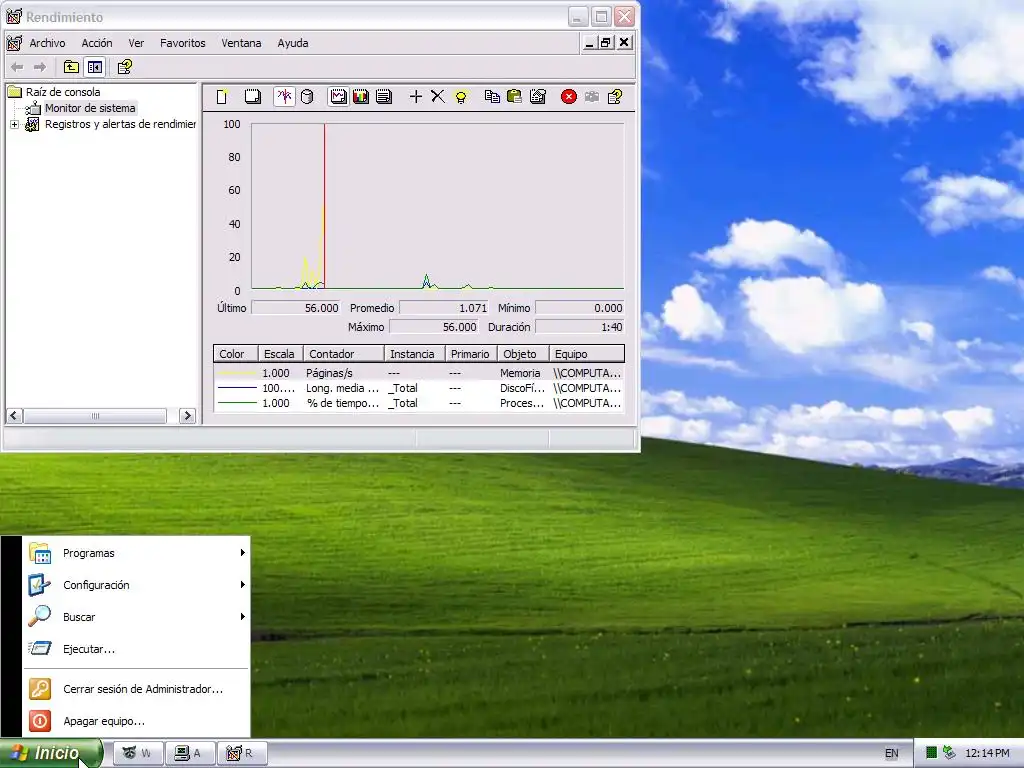1024x768 pixels.
Task: Open Configuración submenu in Start menu
Action: (x=136, y=585)
